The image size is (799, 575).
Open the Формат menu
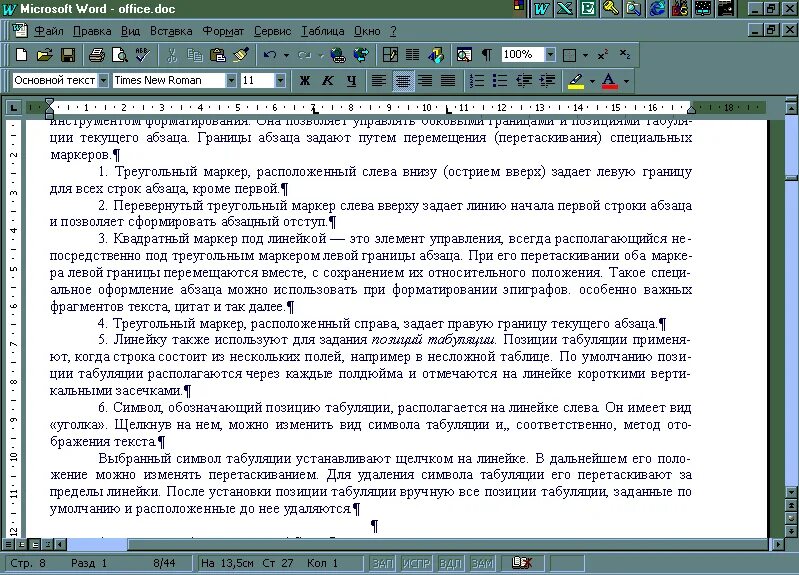click(x=223, y=31)
